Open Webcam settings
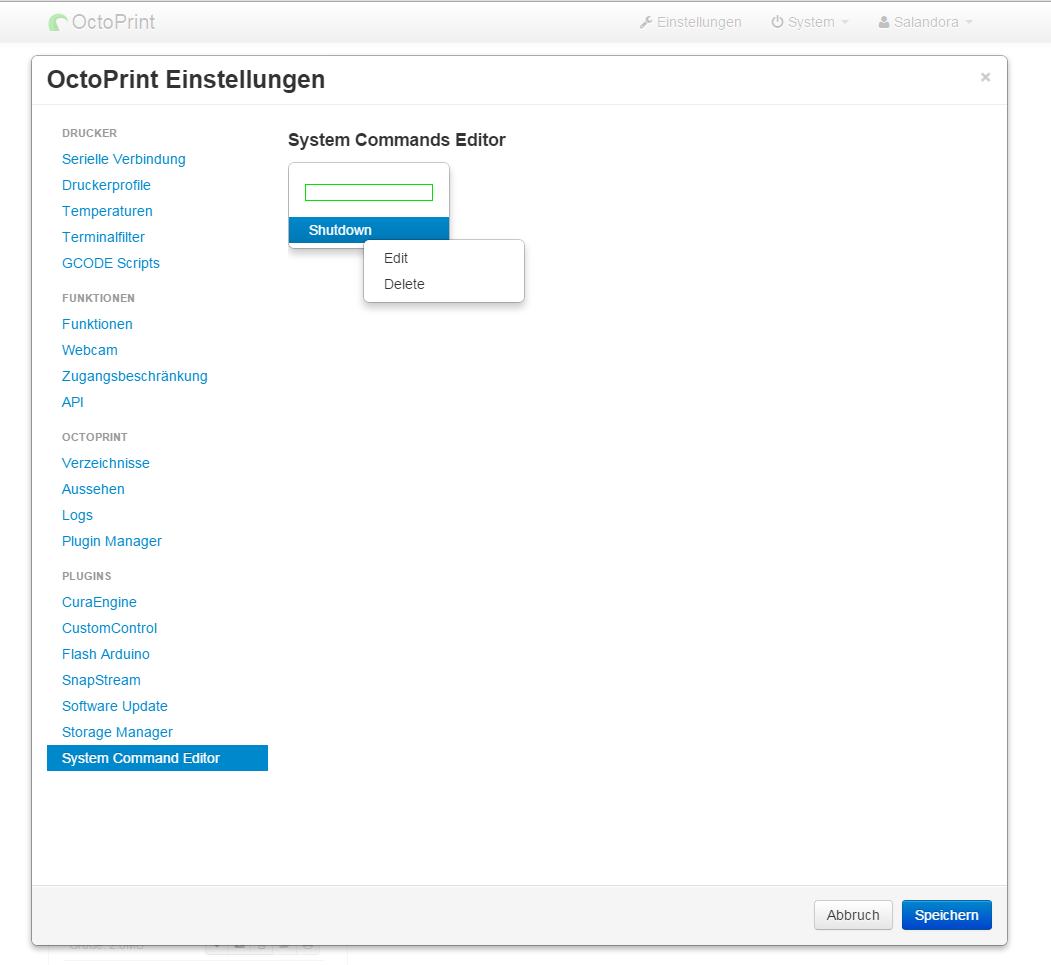1051x965 pixels. coord(90,350)
